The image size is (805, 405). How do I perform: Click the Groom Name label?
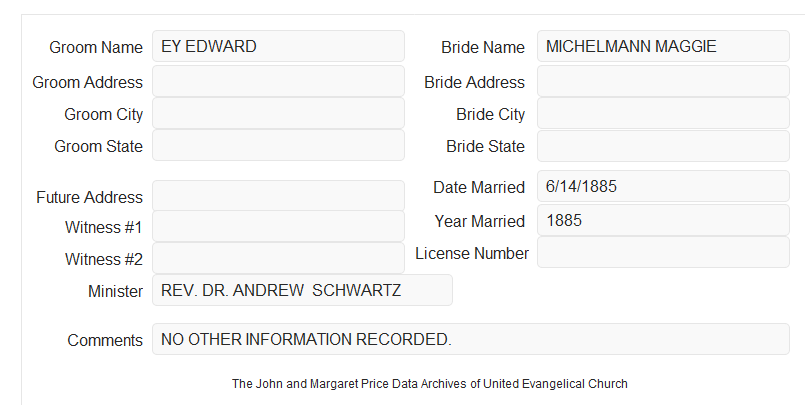coord(96,47)
